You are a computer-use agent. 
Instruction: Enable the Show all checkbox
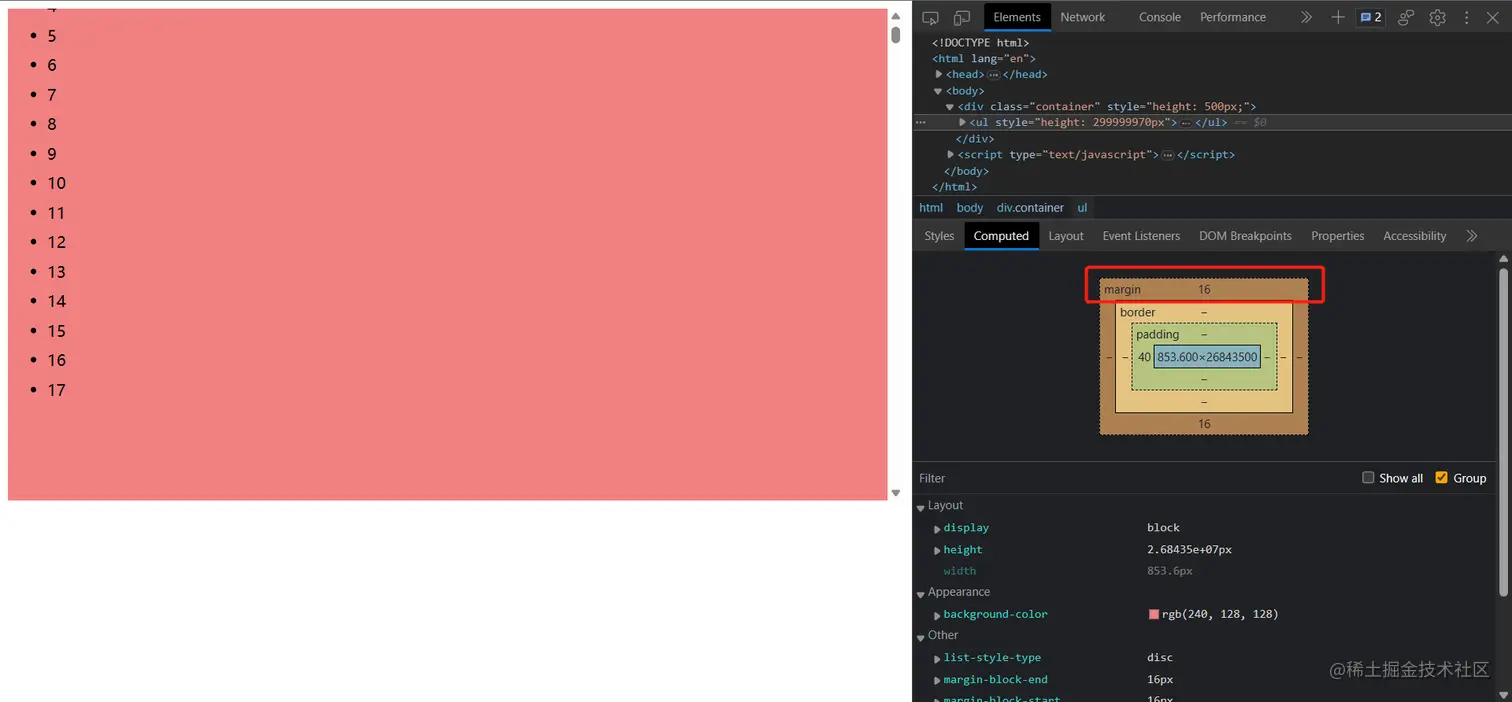1368,478
